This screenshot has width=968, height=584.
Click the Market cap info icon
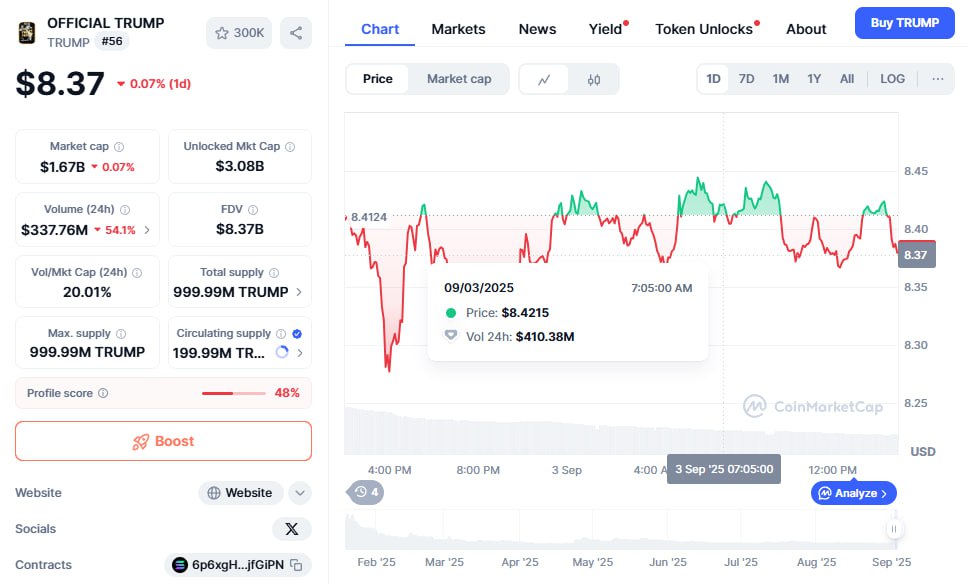pos(119,147)
